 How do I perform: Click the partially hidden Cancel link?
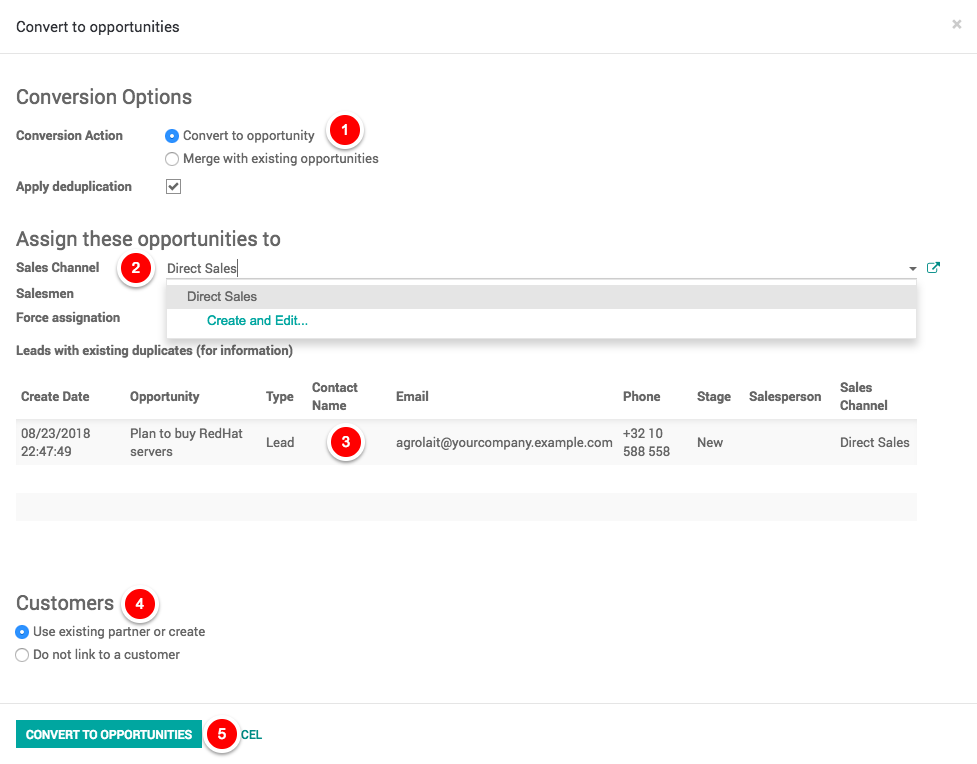pos(251,735)
